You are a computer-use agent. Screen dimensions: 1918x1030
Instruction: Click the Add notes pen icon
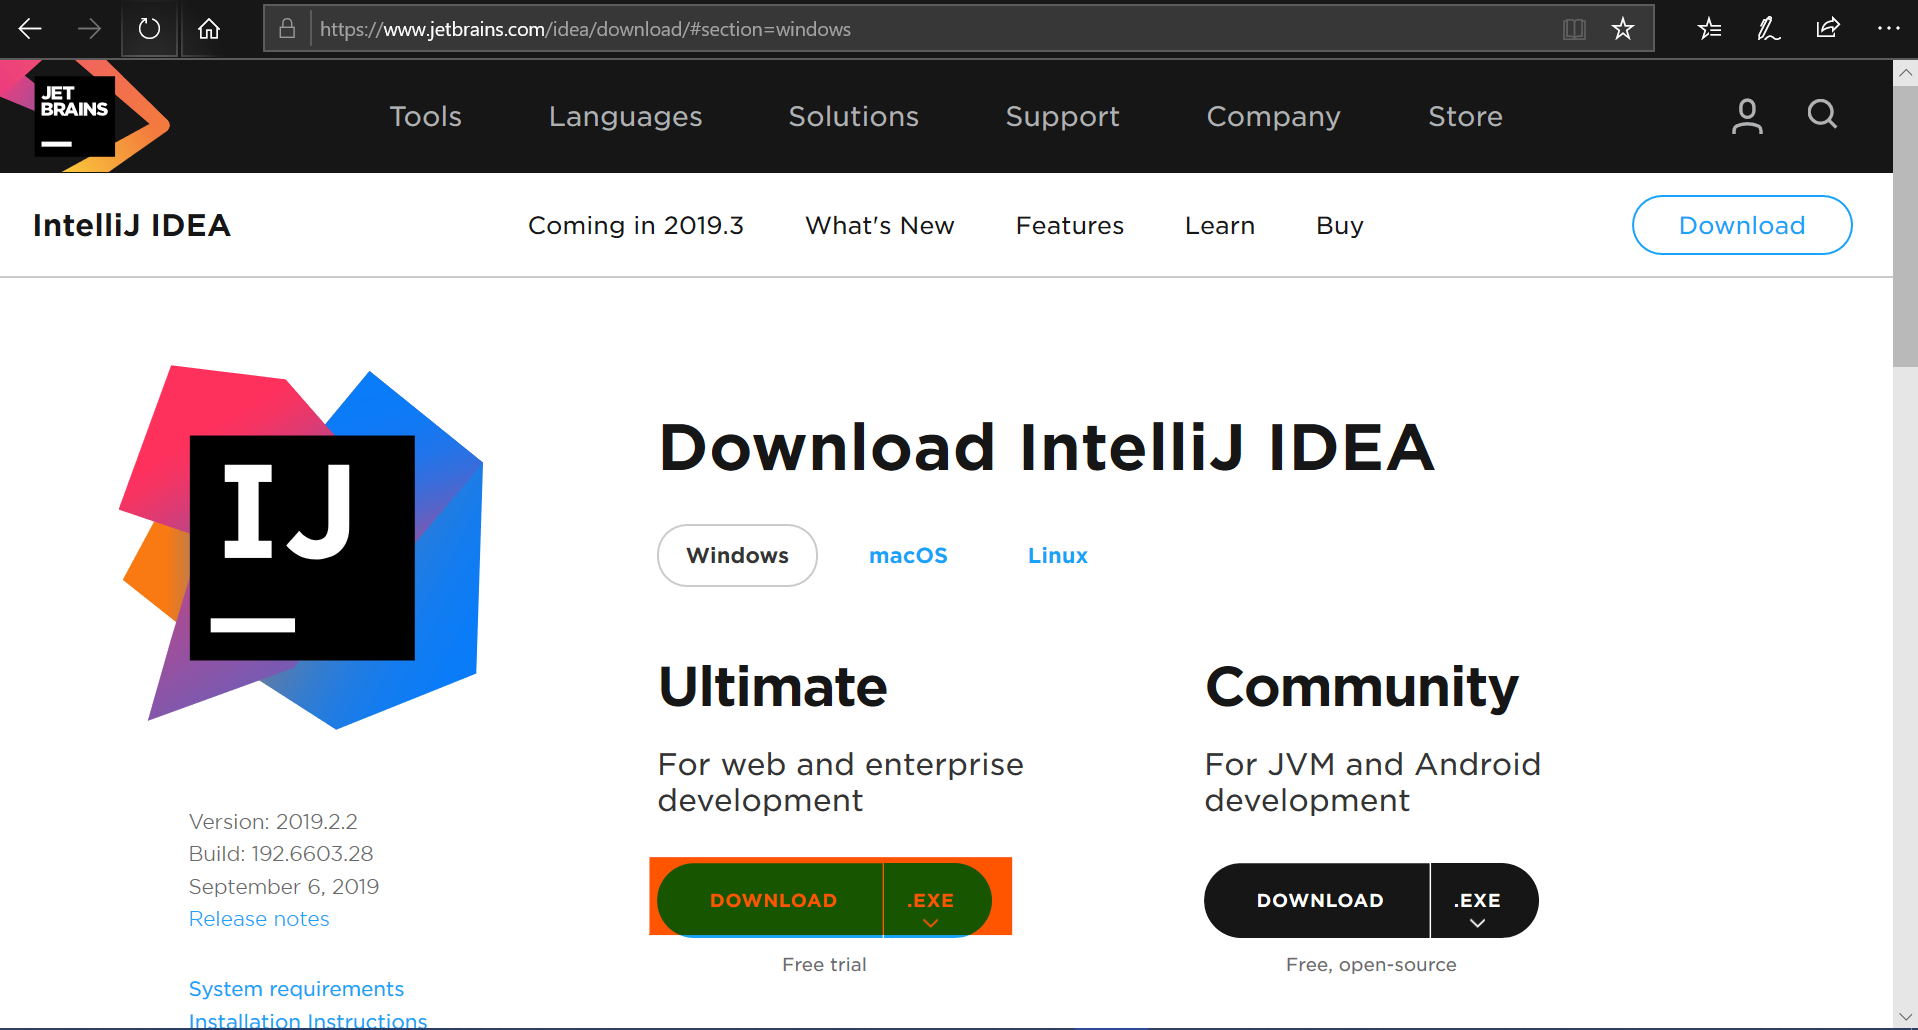point(1768,29)
